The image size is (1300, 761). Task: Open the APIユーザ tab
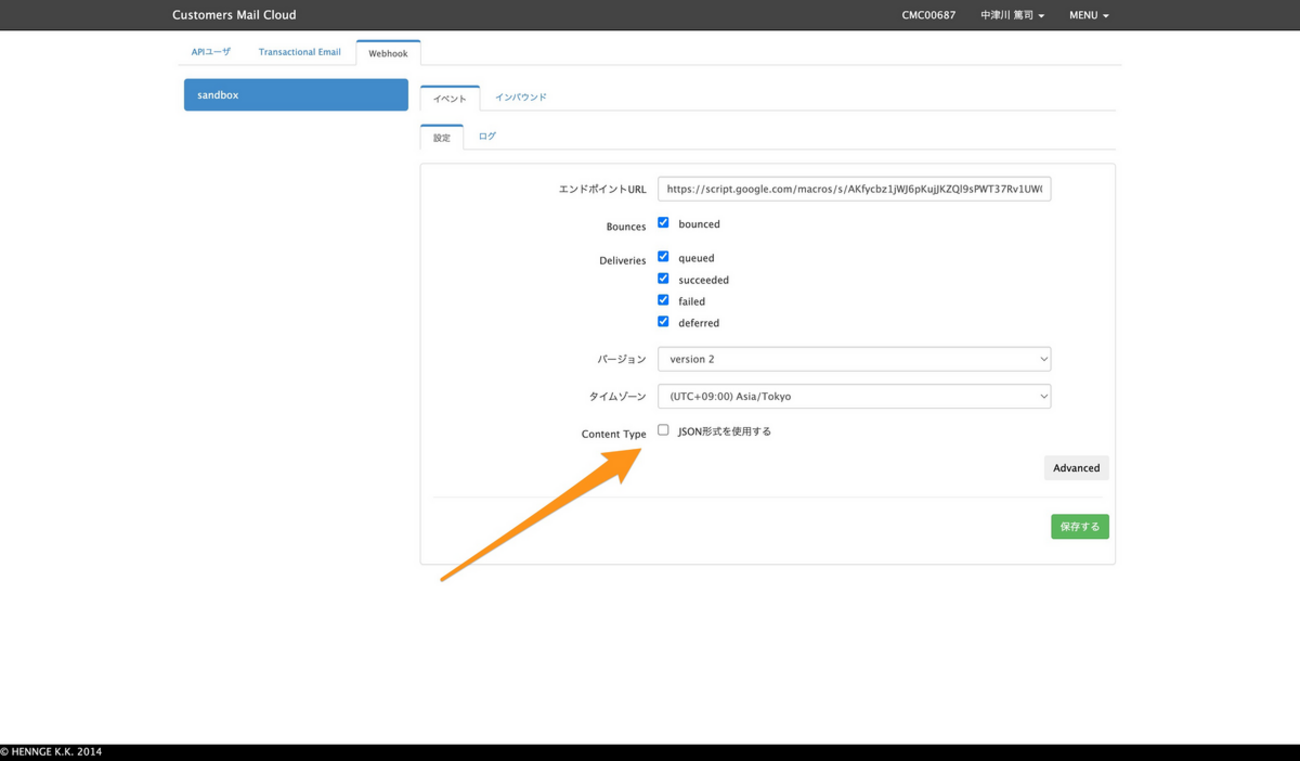(210, 51)
